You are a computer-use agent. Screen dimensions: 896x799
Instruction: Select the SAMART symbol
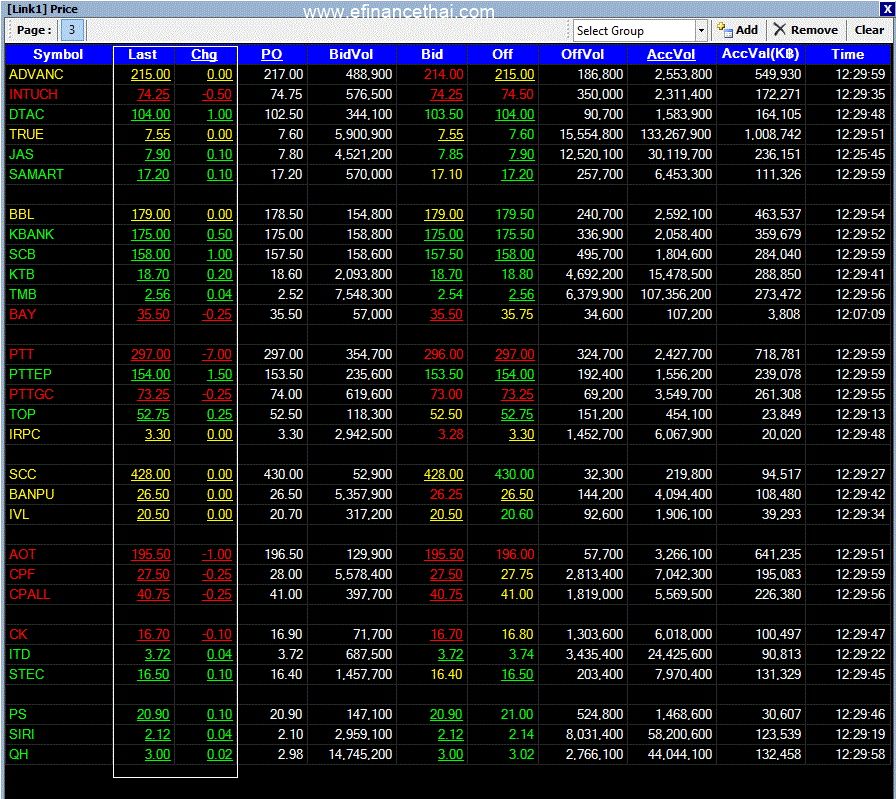pos(36,174)
